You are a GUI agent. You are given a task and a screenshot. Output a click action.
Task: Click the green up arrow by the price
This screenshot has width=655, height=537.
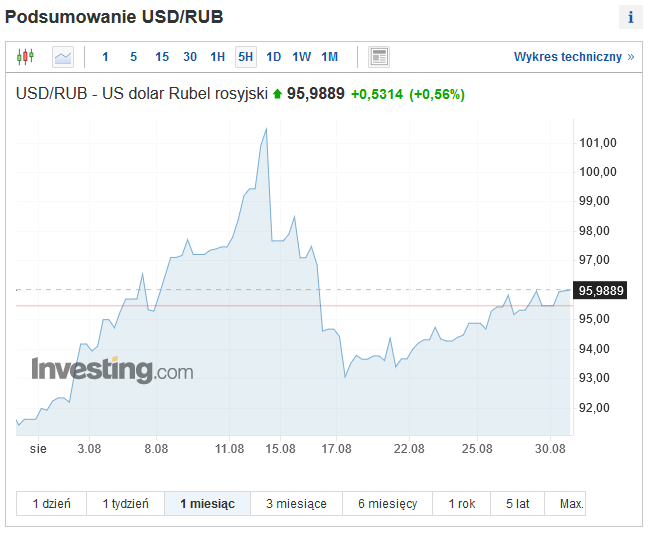[x=277, y=94]
